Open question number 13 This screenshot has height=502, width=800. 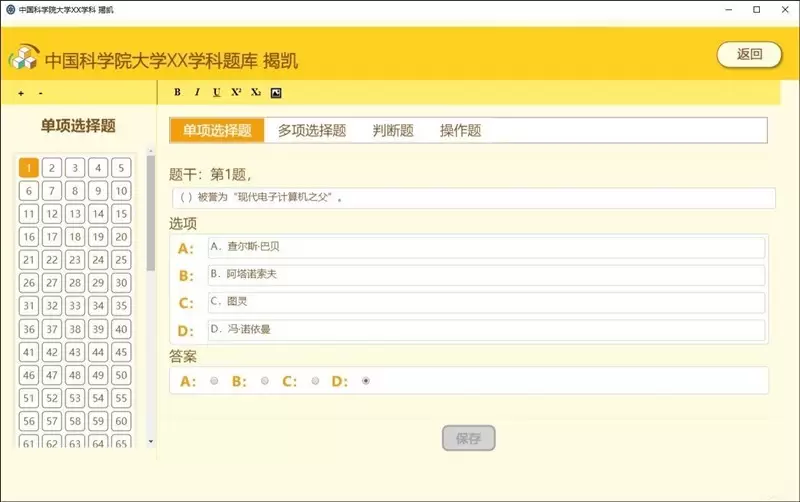click(x=75, y=214)
